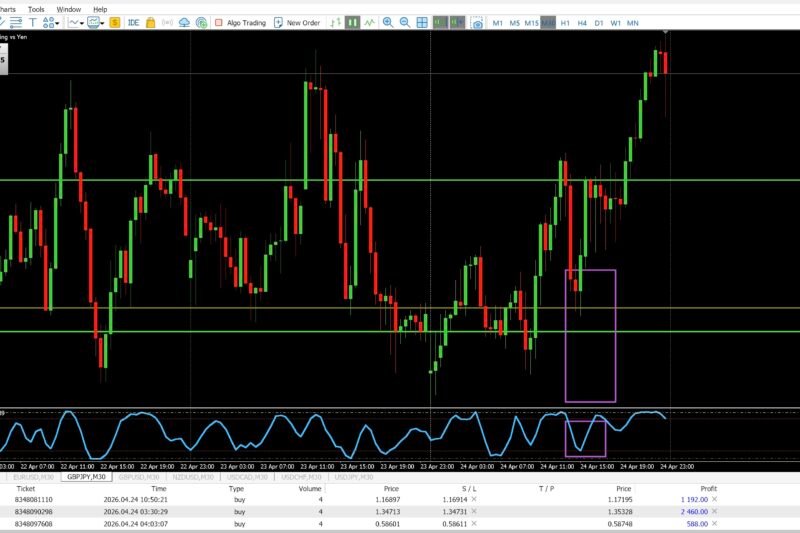Open the cloud VPS hosting icon
This screenshot has width=800, height=533.
(184, 22)
